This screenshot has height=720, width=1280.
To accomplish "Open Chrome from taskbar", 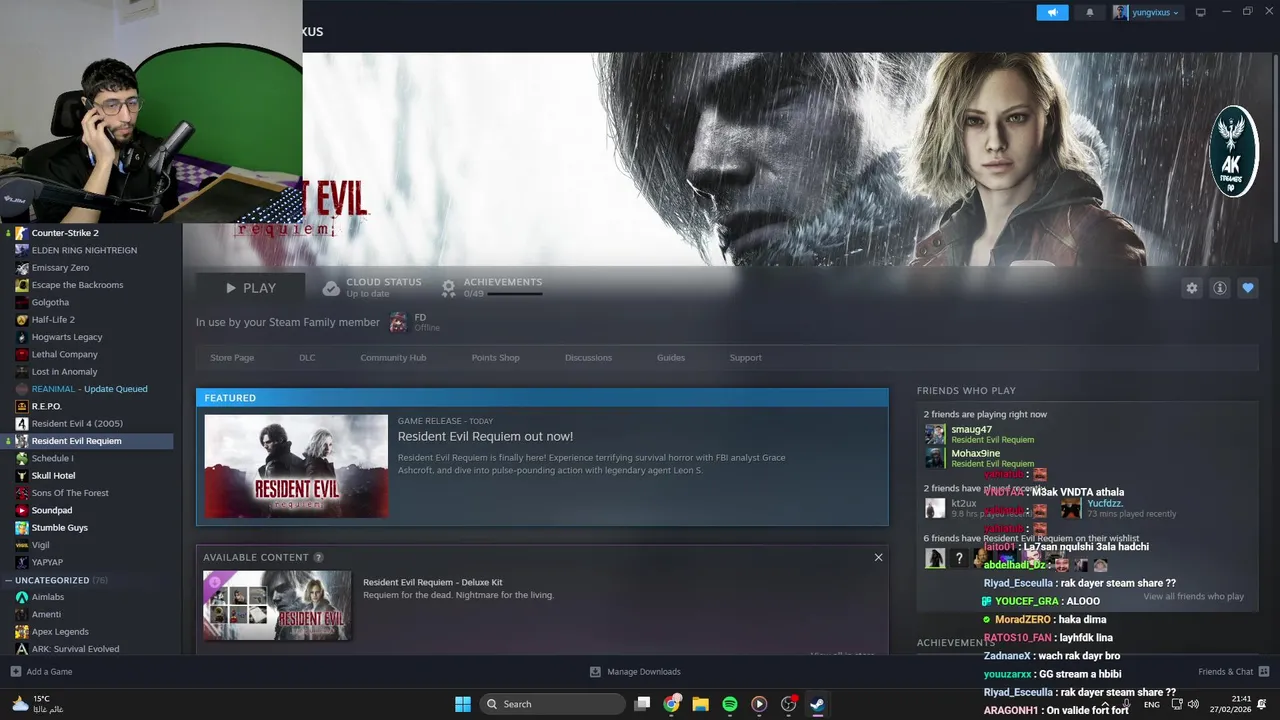I will (x=672, y=704).
